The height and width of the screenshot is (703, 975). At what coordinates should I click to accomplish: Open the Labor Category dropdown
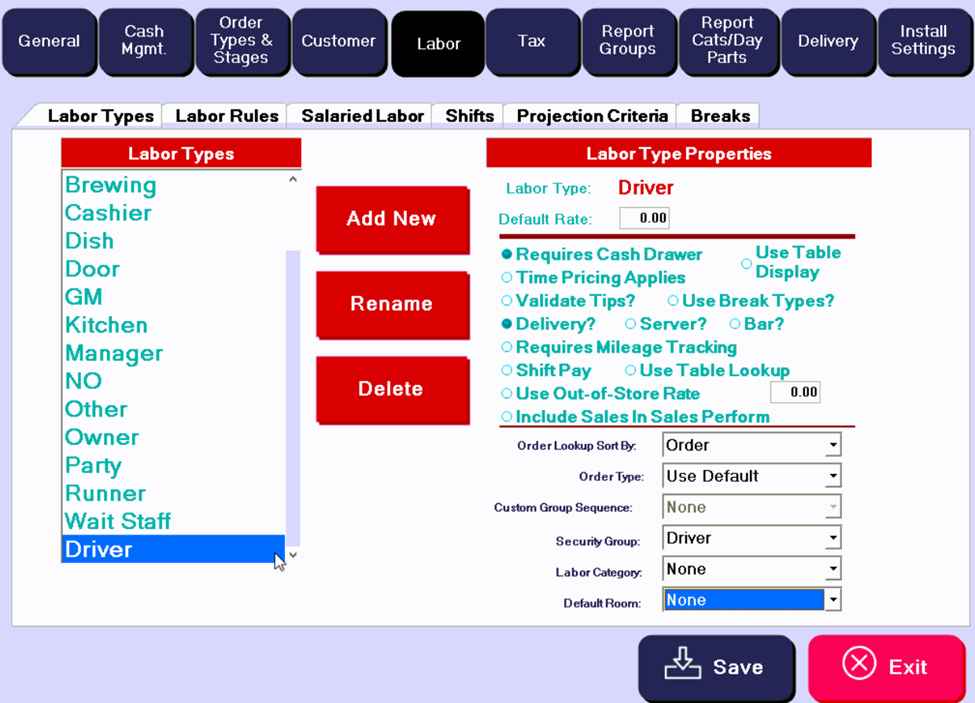click(x=752, y=569)
